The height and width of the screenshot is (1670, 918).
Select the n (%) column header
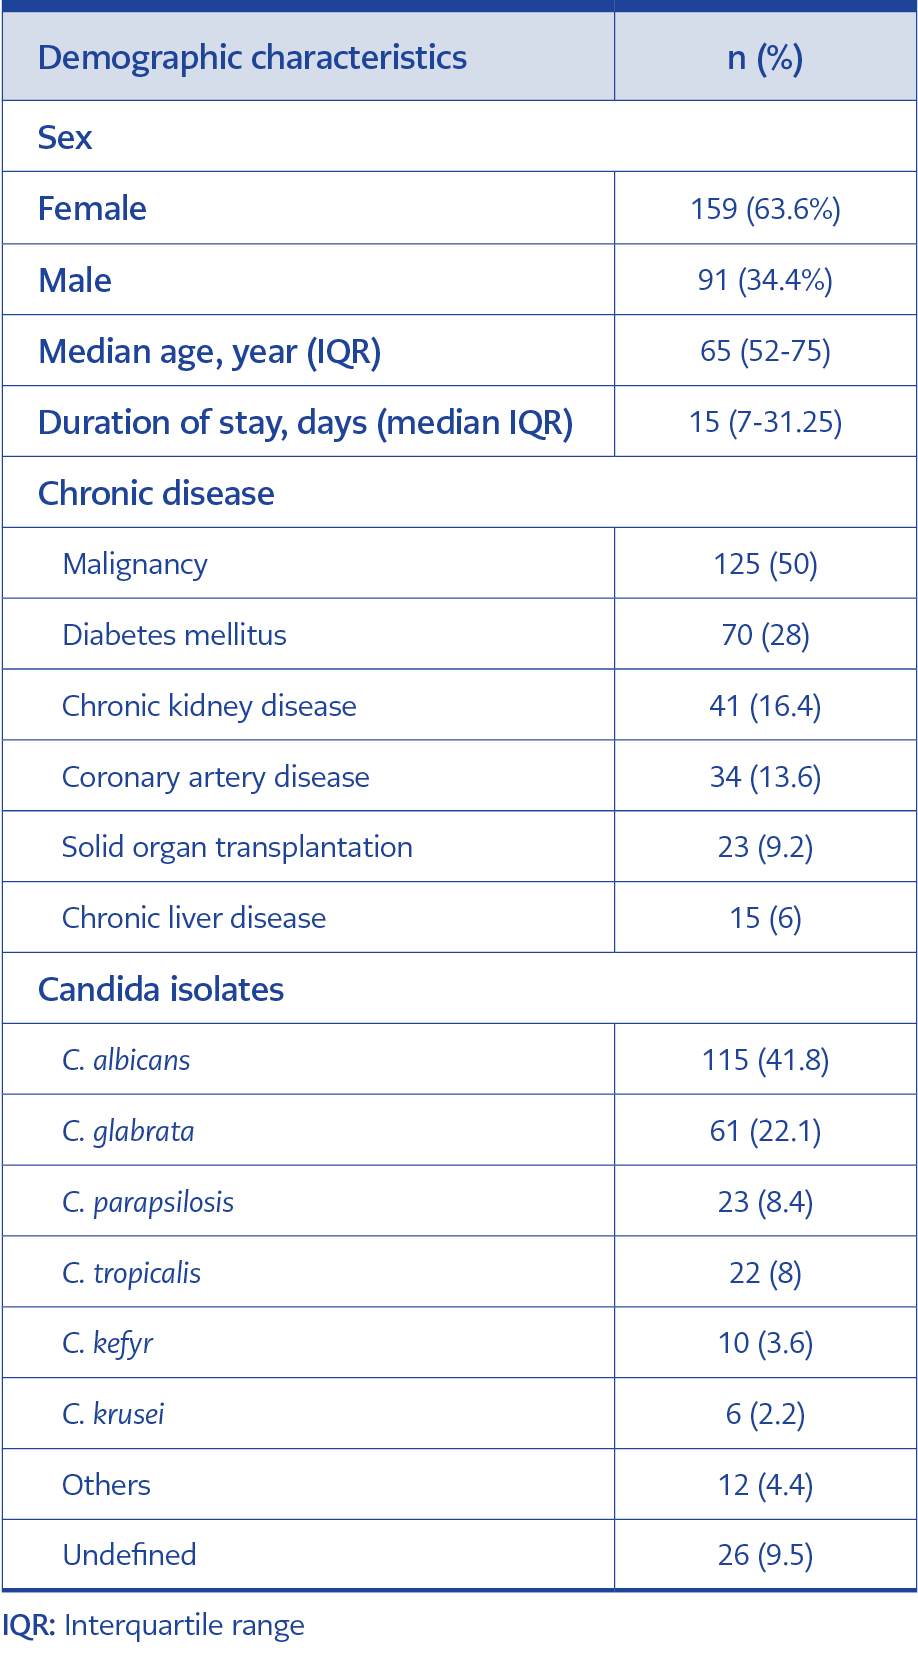tap(765, 58)
